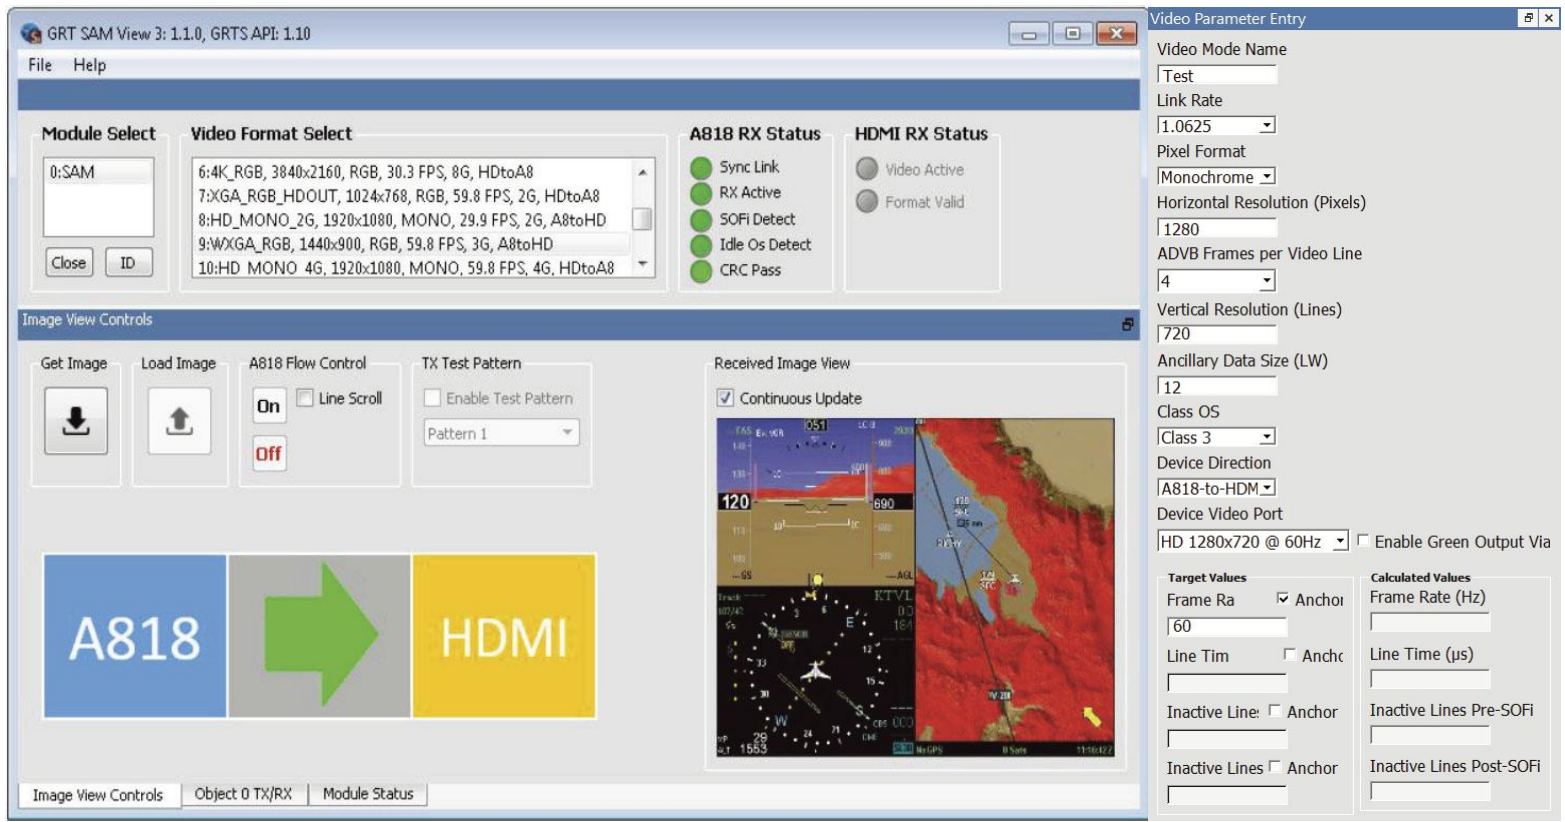Click the received image preview
The width and height of the screenshot is (1565, 822).
[x=915, y=588]
